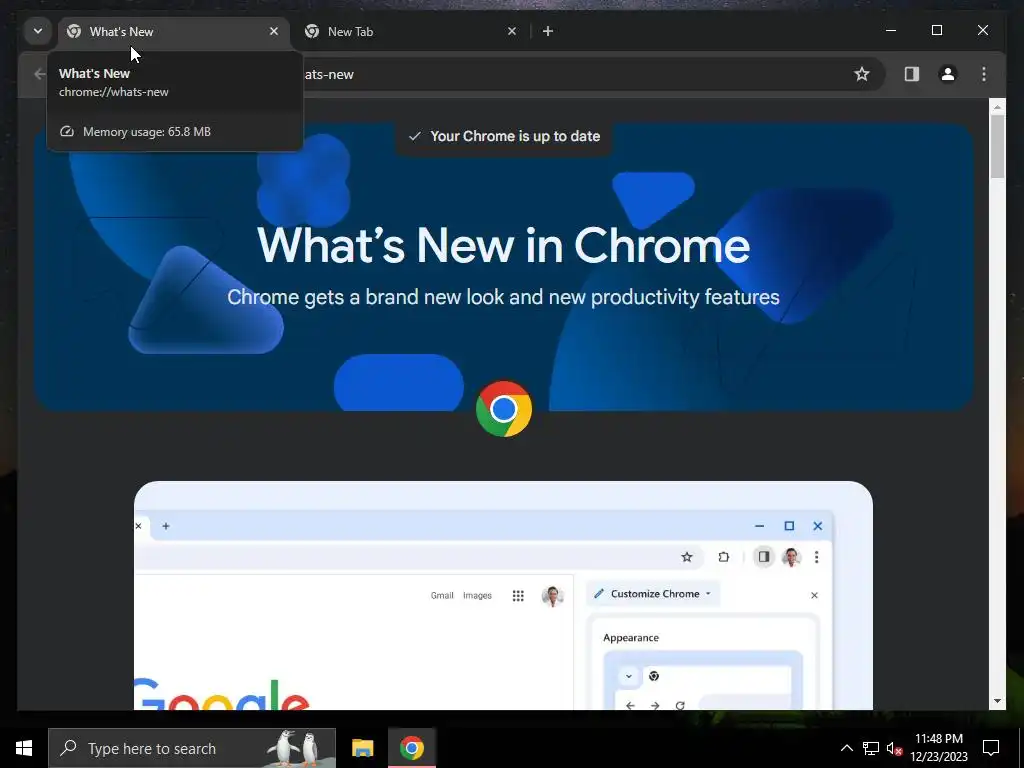Open a new tab with plus button

[x=548, y=31]
